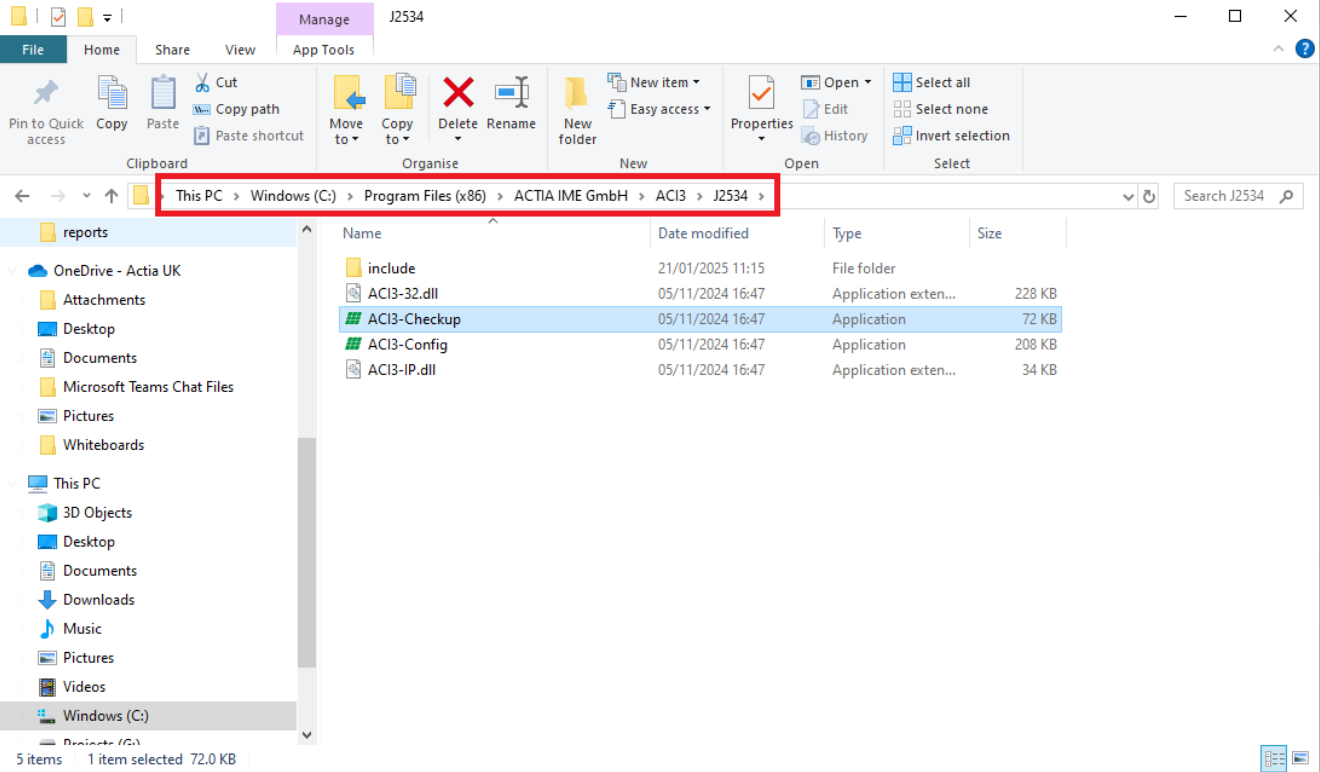Click the Up directory arrow
Viewport: 1320px width, 772px height.
click(x=111, y=196)
